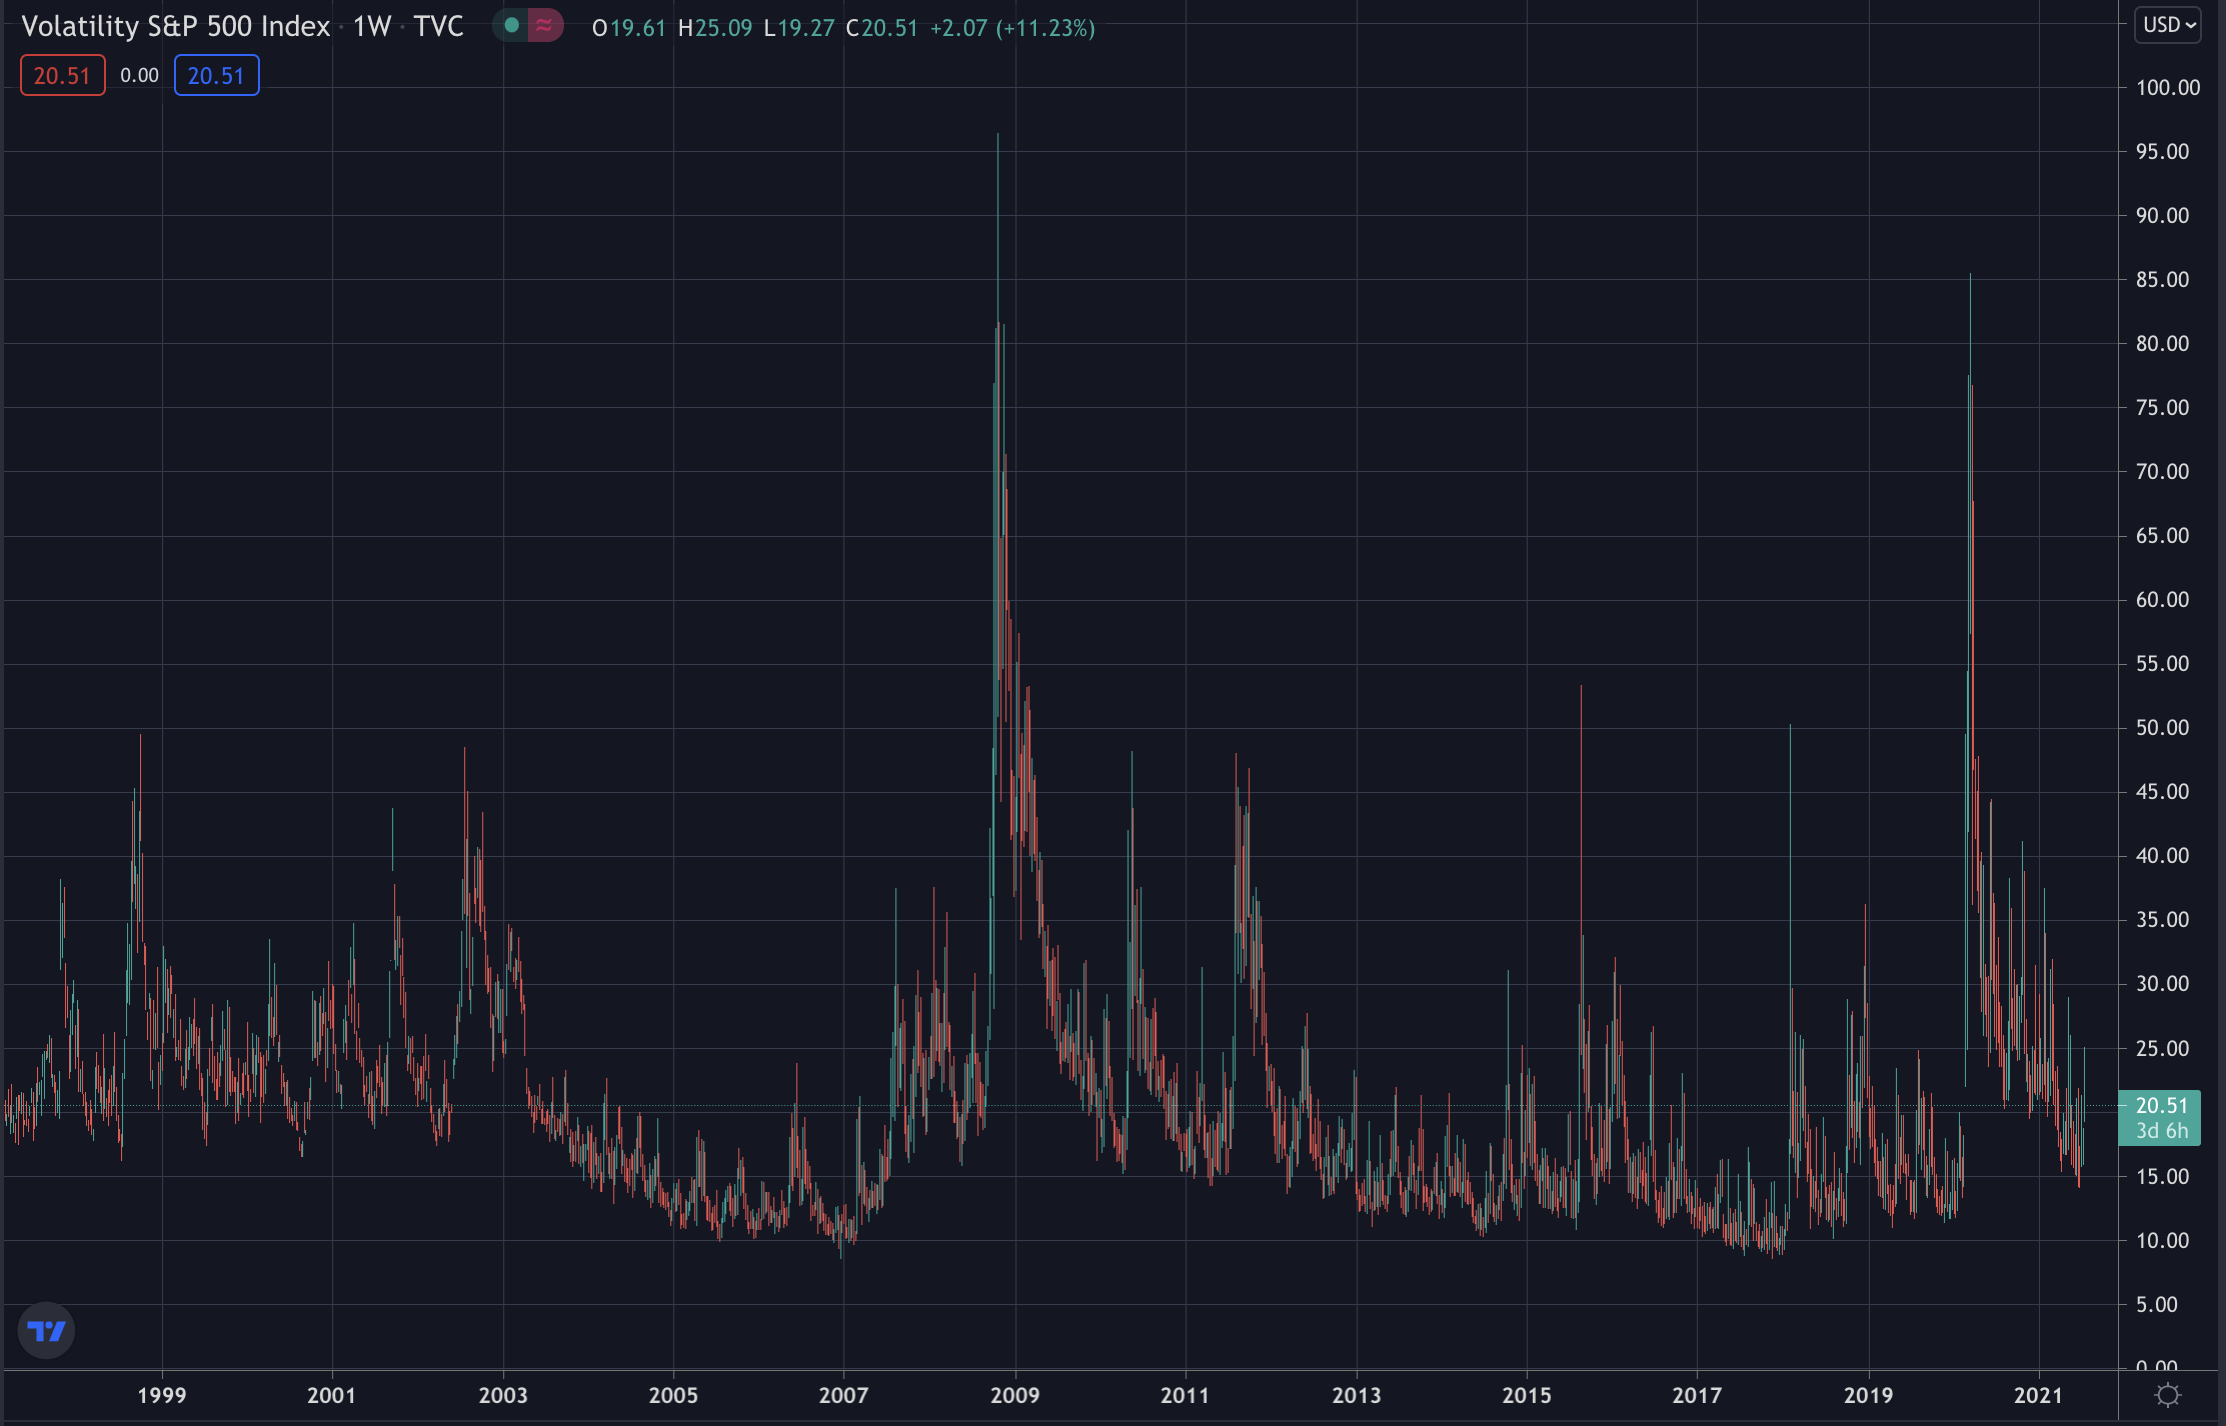The image size is (2226, 1426).
Task: Click the 100.00 price axis label
Action: pos(2167,88)
